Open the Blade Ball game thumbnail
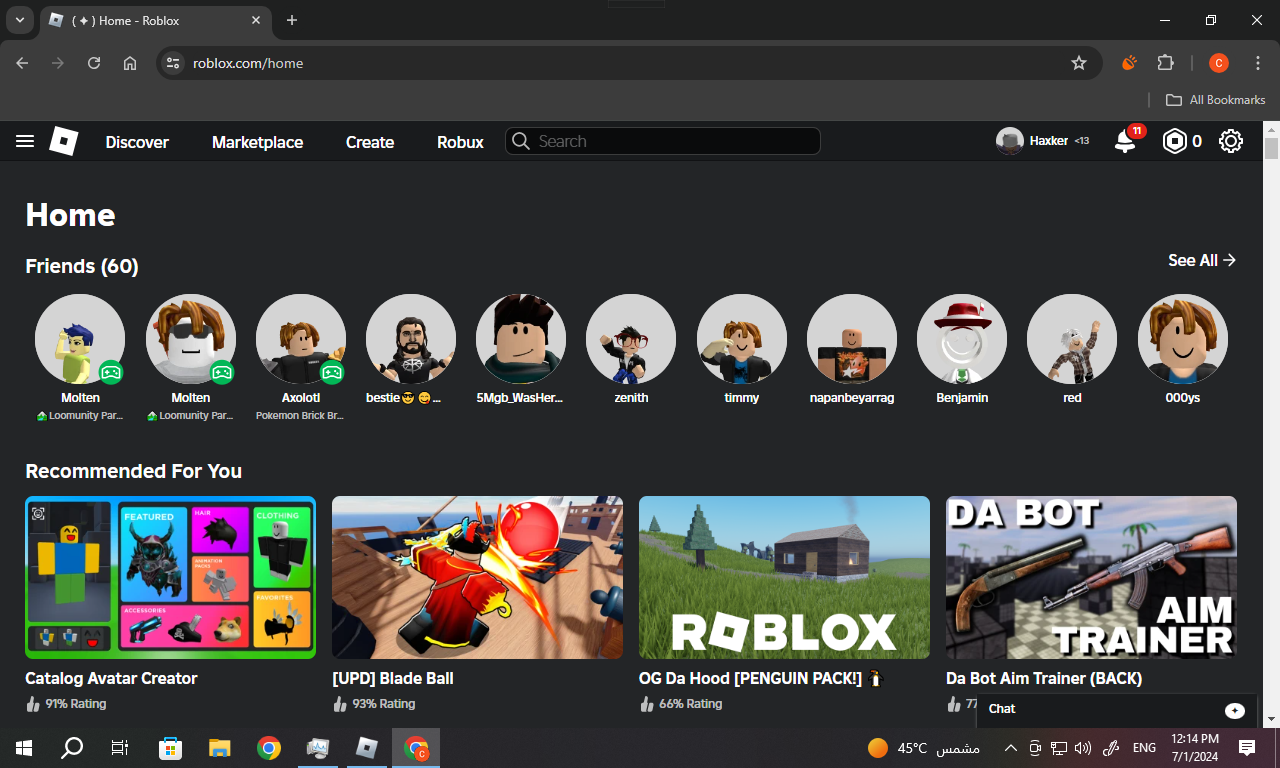1280x768 pixels. point(477,578)
